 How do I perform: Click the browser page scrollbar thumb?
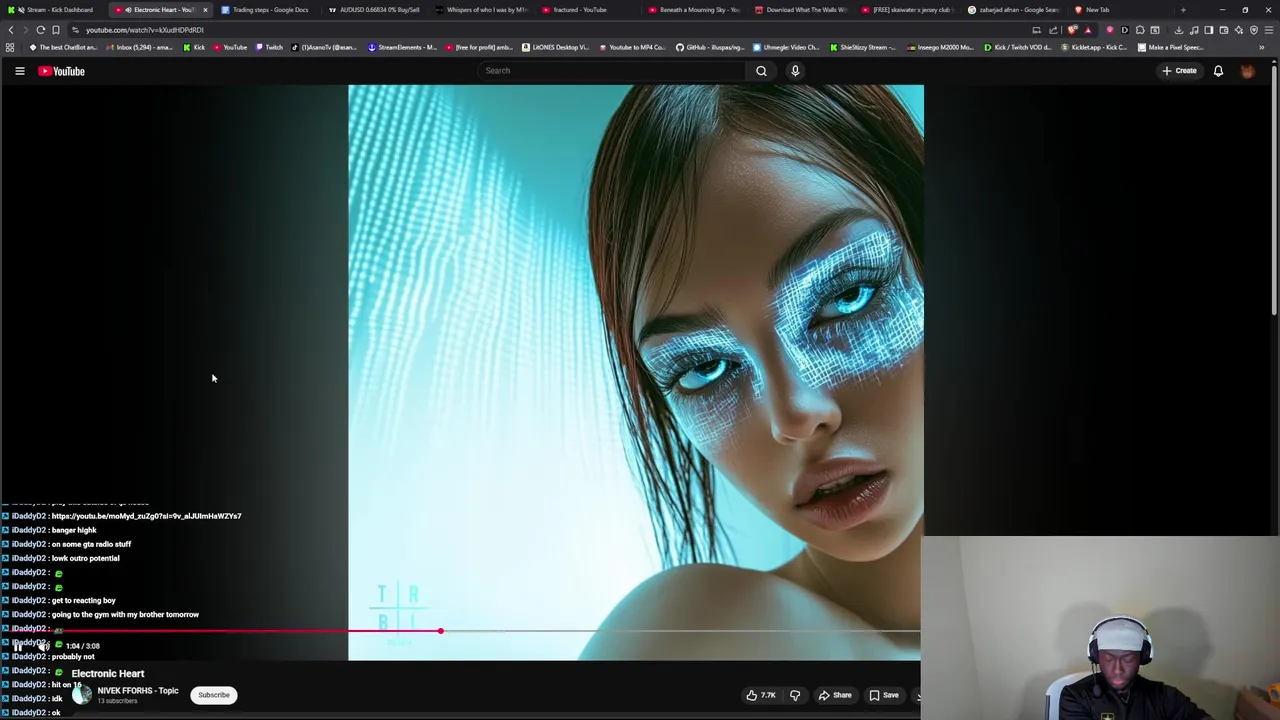tap(1275, 190)
